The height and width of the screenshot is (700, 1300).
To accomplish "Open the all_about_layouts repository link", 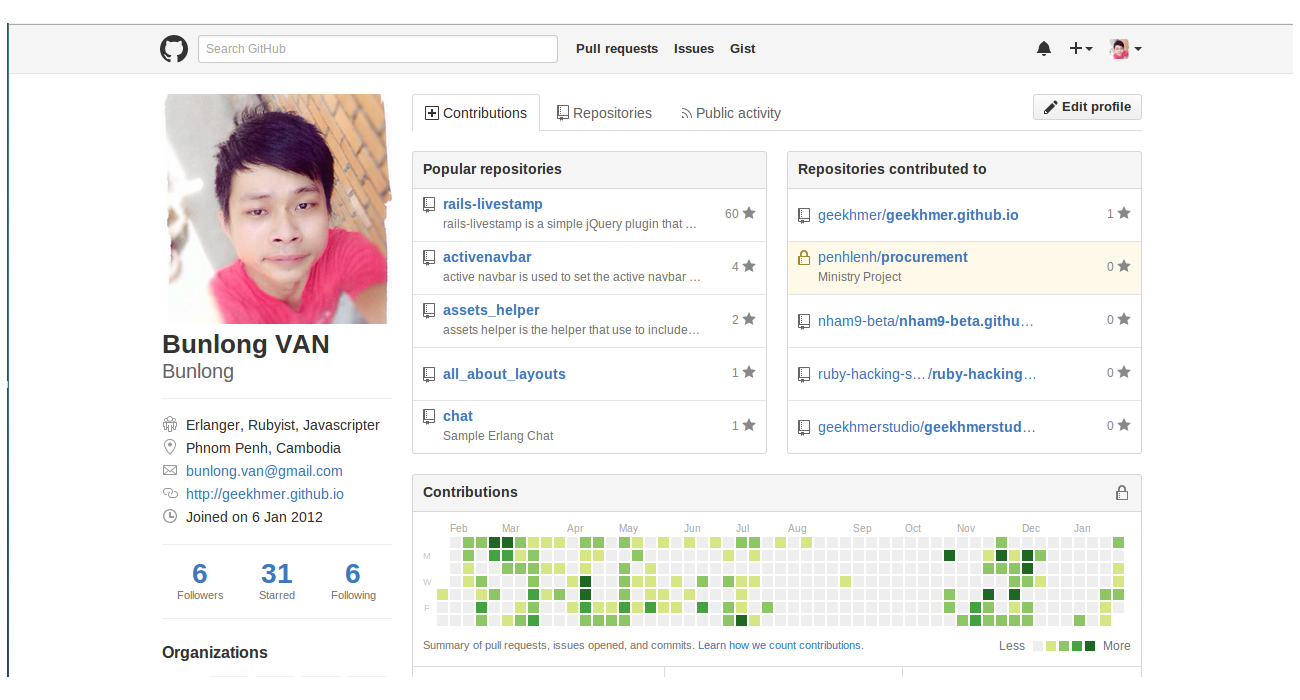I will point(504,374).
